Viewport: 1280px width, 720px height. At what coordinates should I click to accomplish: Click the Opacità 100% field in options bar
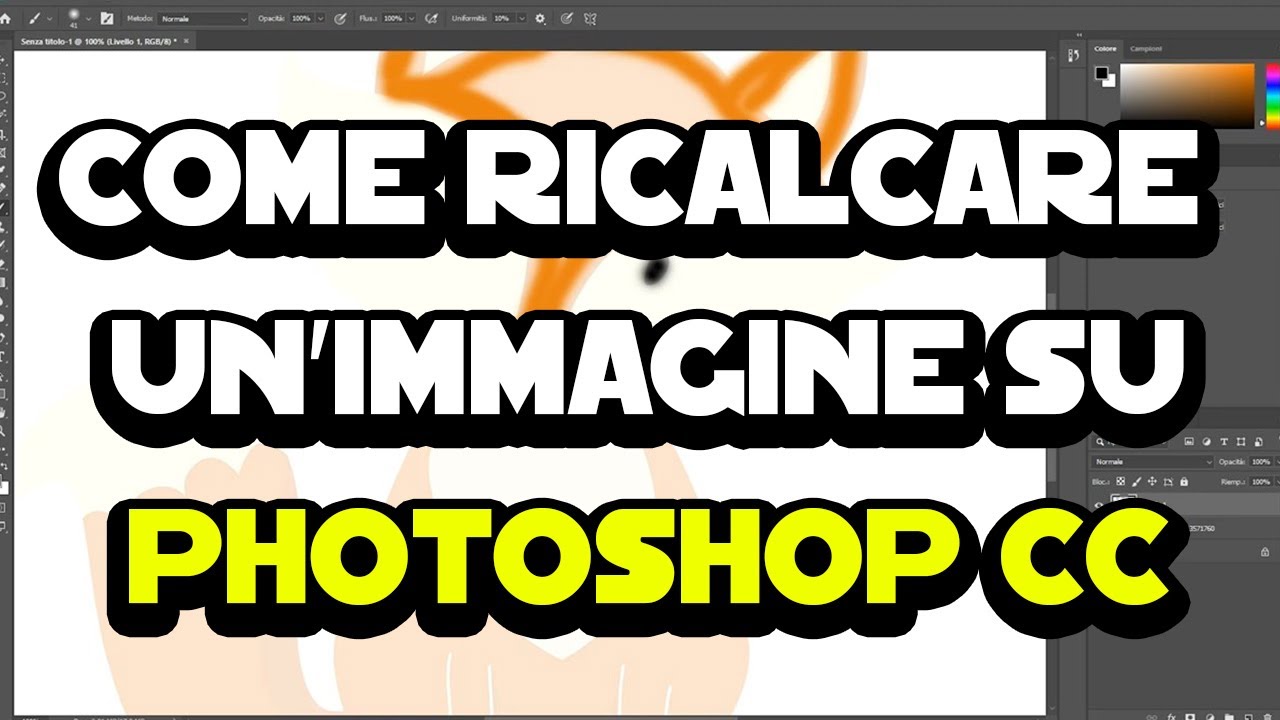pyautogui.click(x=301, y=19)
